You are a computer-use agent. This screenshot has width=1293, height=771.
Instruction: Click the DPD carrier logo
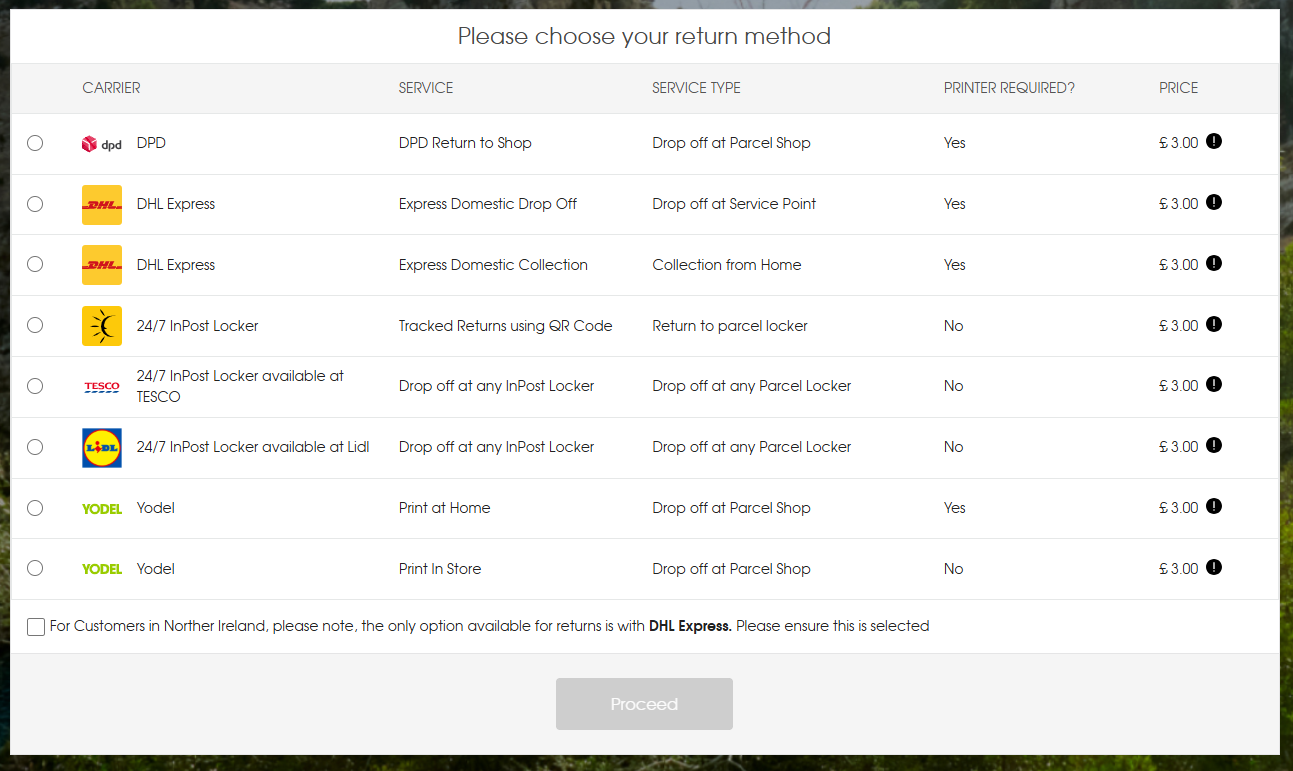(101, 144)
